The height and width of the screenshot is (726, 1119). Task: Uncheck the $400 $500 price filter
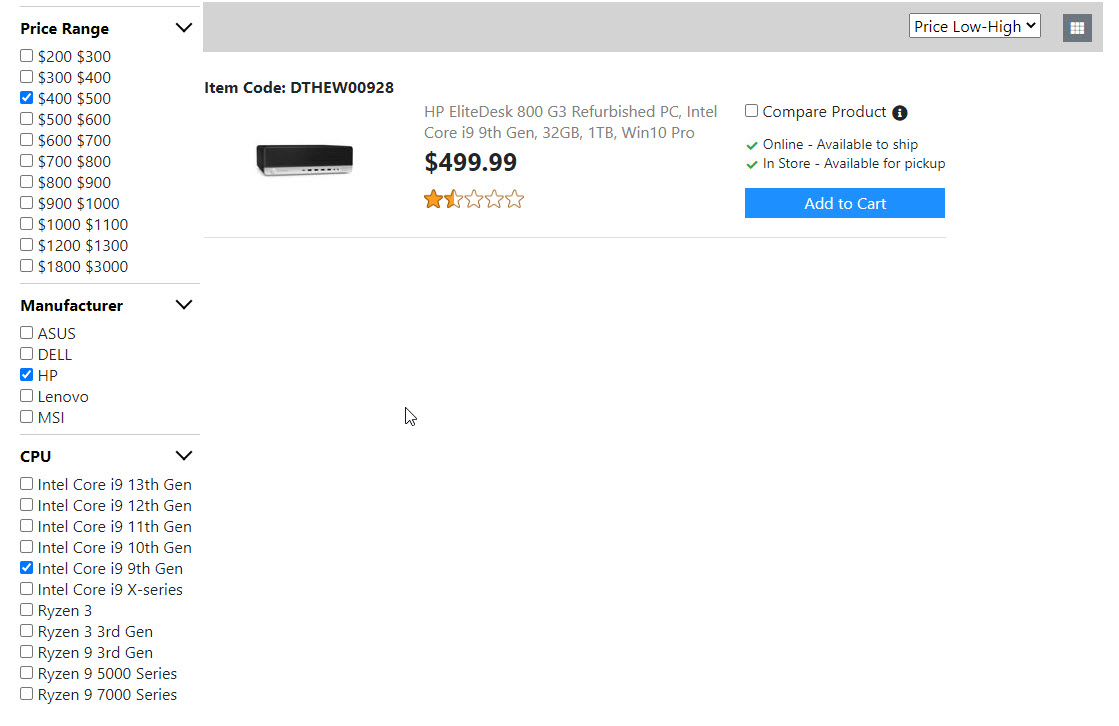27,98
